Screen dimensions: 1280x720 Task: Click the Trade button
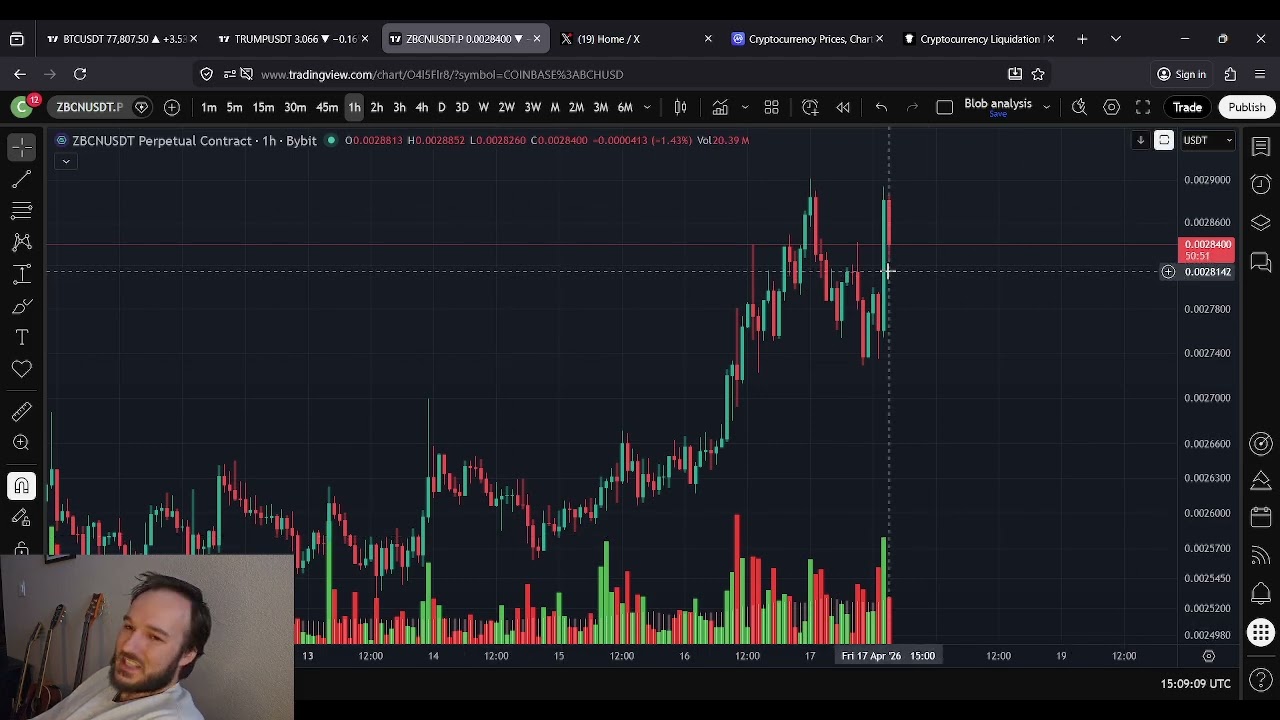(x=1187, y=107)
